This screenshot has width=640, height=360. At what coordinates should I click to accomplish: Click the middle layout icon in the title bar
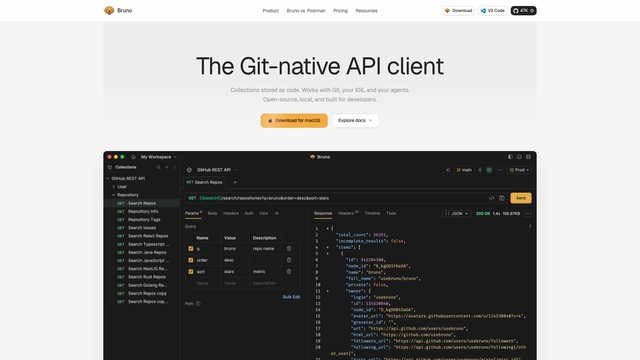(519, 157)
